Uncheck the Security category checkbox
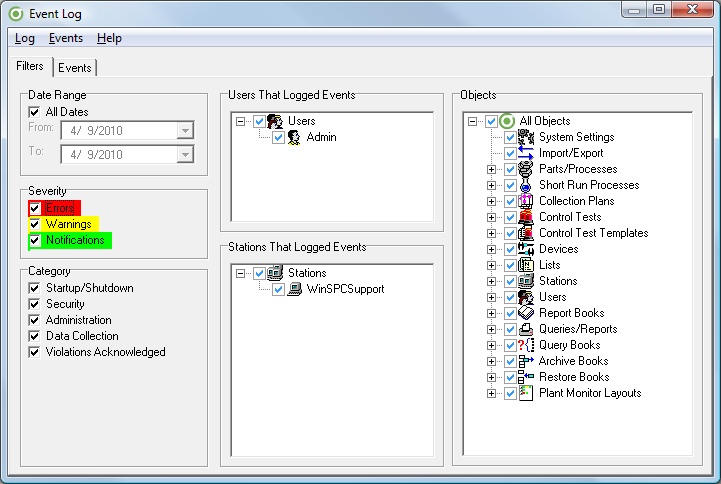The width and height of the screenshot is (721, 484). point(34,304)
